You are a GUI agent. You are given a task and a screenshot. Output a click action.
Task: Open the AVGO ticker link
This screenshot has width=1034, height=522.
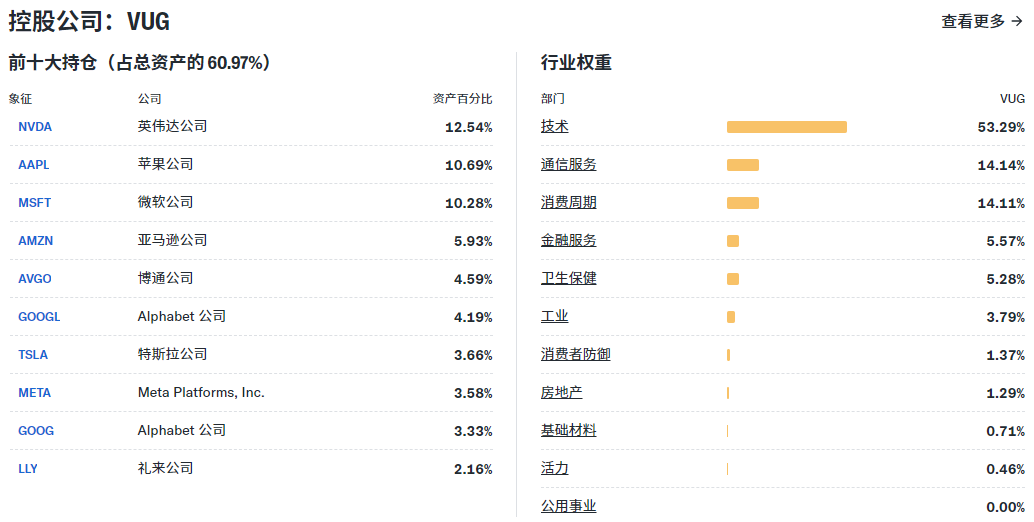(x=35, y=279)
